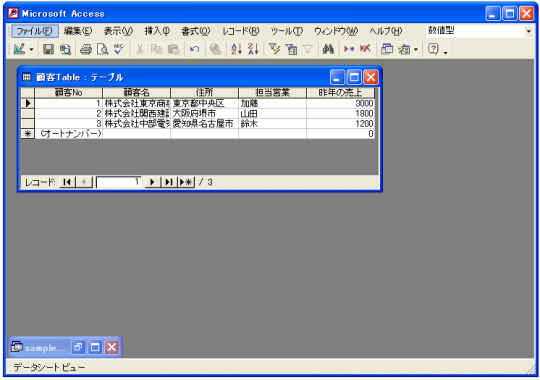Screen dimensions: 540x380
Task: Click the New Object toolbar icon
Action: click(404, 49)
